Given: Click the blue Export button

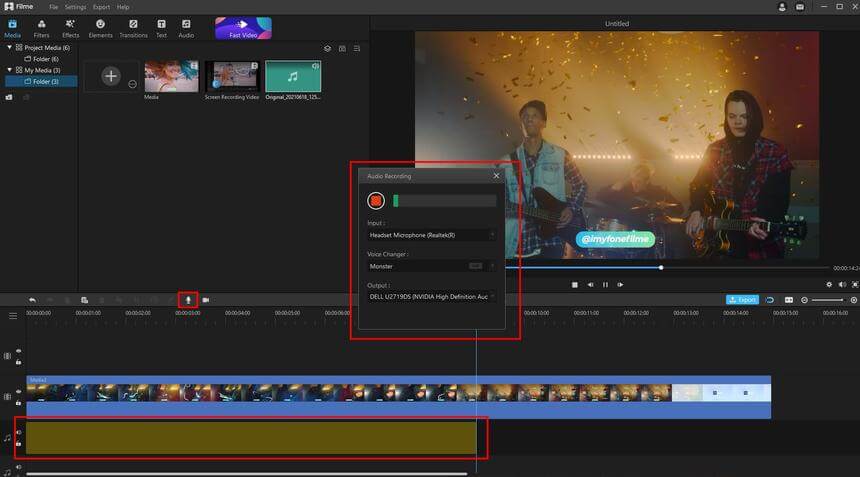Looking at the screenshot, I should [742, 300].
